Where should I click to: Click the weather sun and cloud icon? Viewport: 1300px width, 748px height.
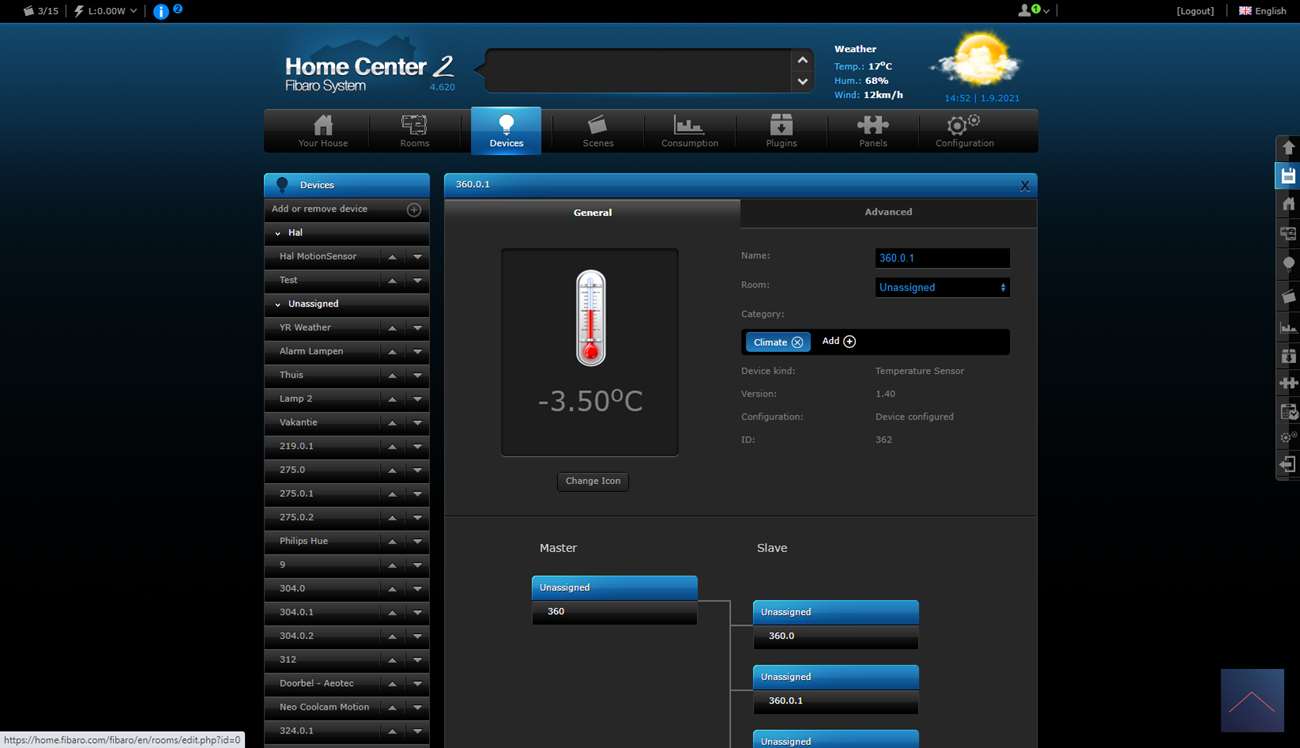pyautogui.click(x=976, y=60)
